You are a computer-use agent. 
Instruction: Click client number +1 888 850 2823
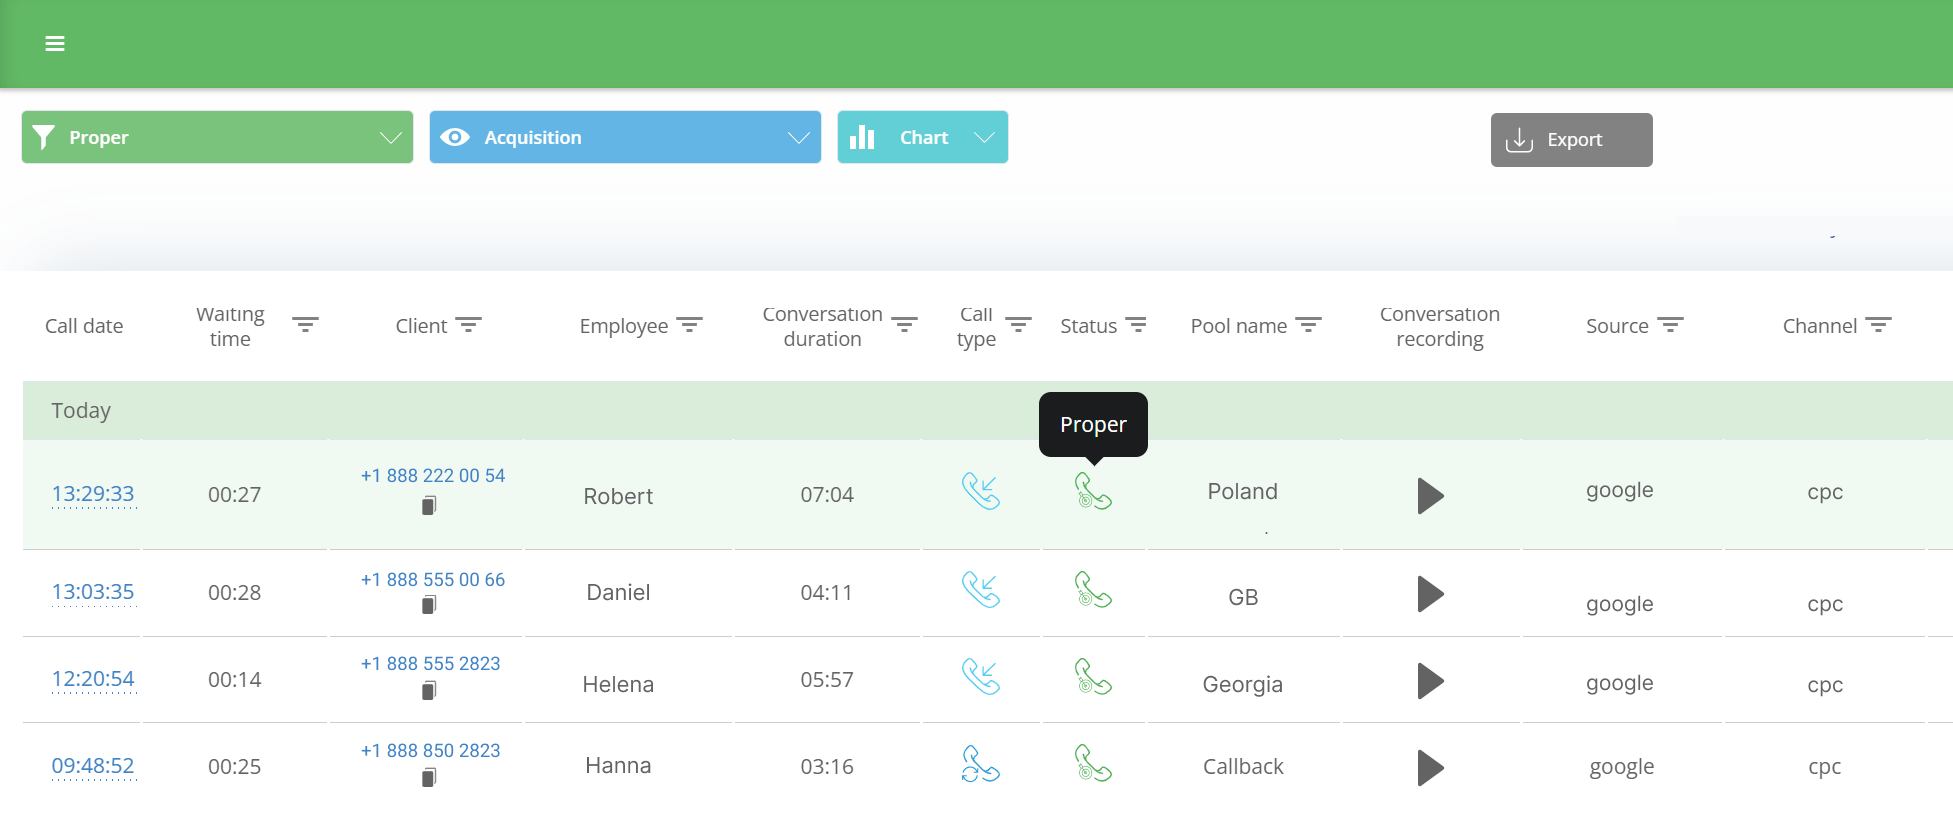coord(431,751)
